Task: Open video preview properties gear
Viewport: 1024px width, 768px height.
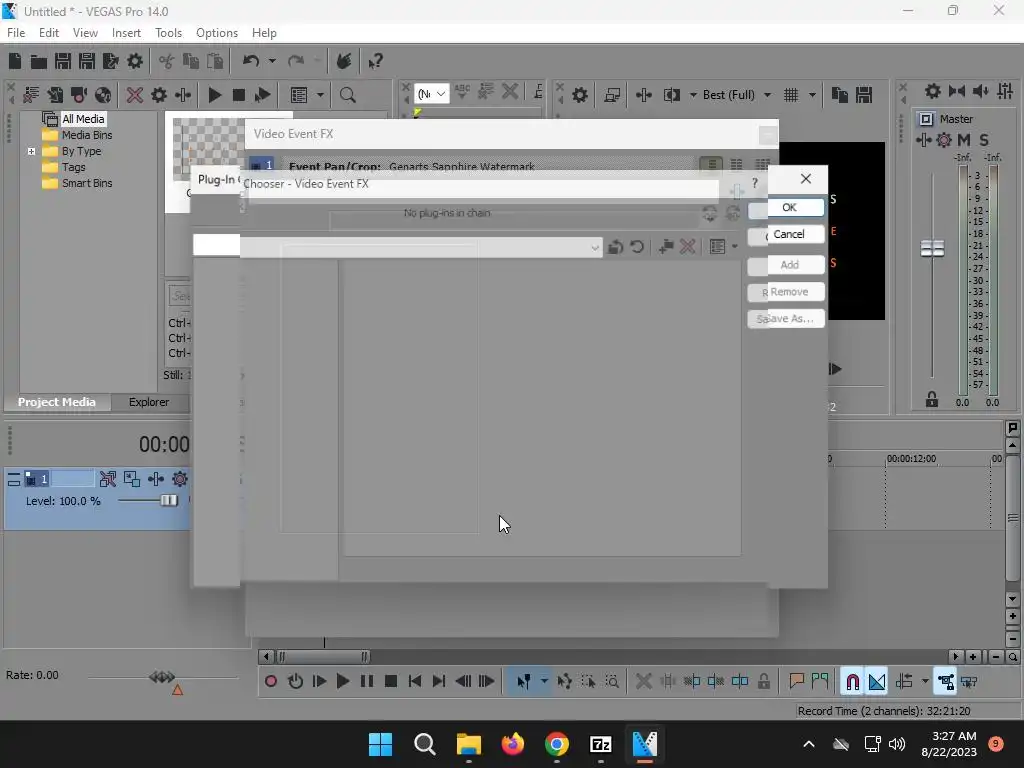Action: coord(579,95)
